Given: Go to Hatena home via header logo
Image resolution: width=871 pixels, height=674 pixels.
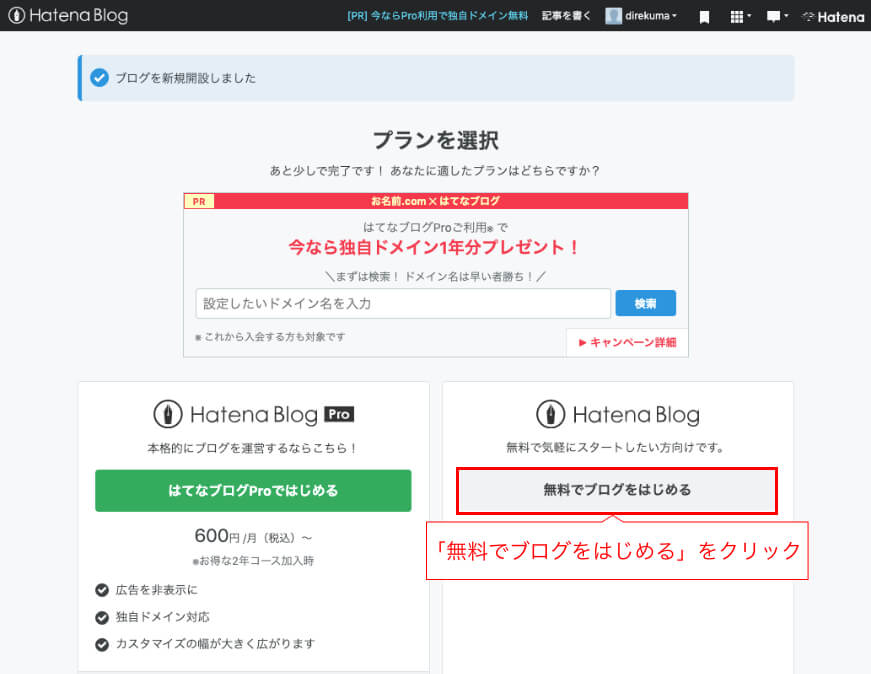Looking at the screenshot, I should click(x=833, y=17).
